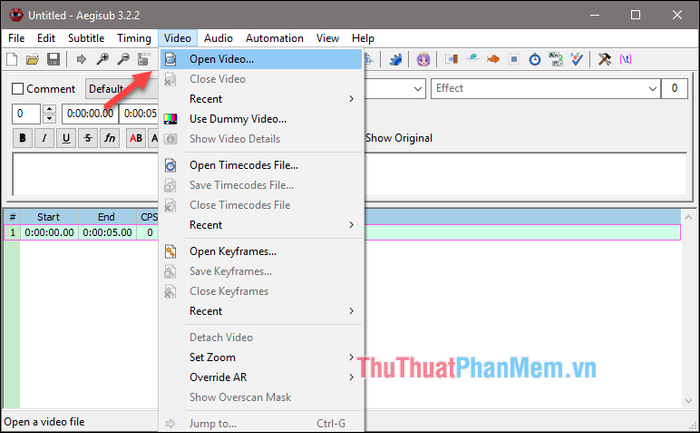Click the New subtitles toolbar icon
The image size is (700, 433).
pyautogui.click(x=12, y=59)
